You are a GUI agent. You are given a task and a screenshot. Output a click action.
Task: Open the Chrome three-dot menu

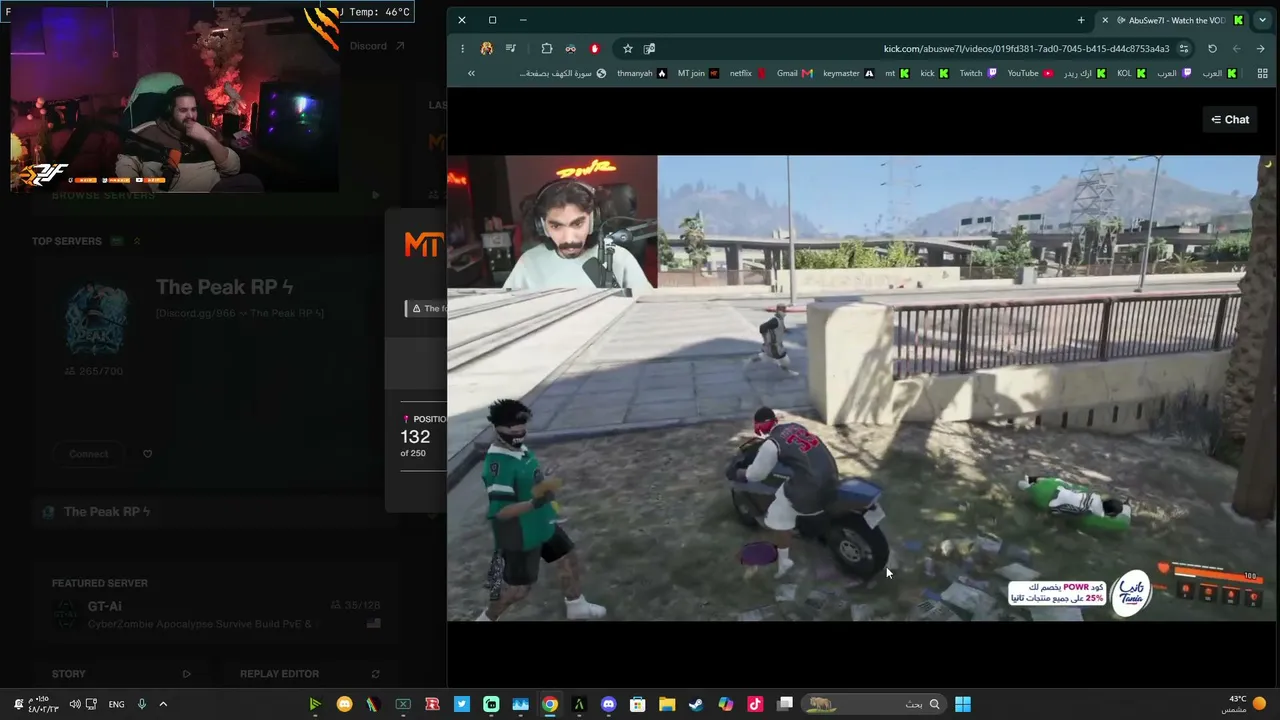tap(462, 48)
